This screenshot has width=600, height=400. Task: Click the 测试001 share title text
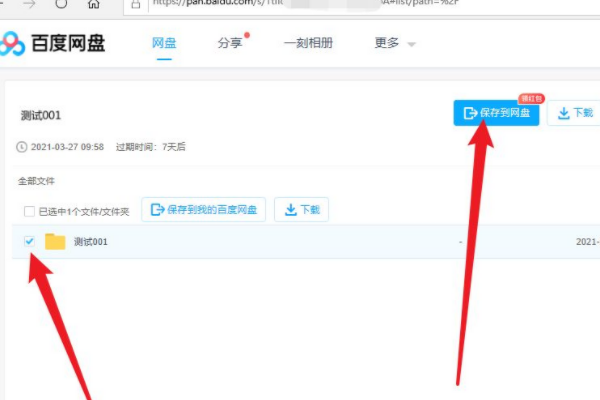(x=41, y=115)
